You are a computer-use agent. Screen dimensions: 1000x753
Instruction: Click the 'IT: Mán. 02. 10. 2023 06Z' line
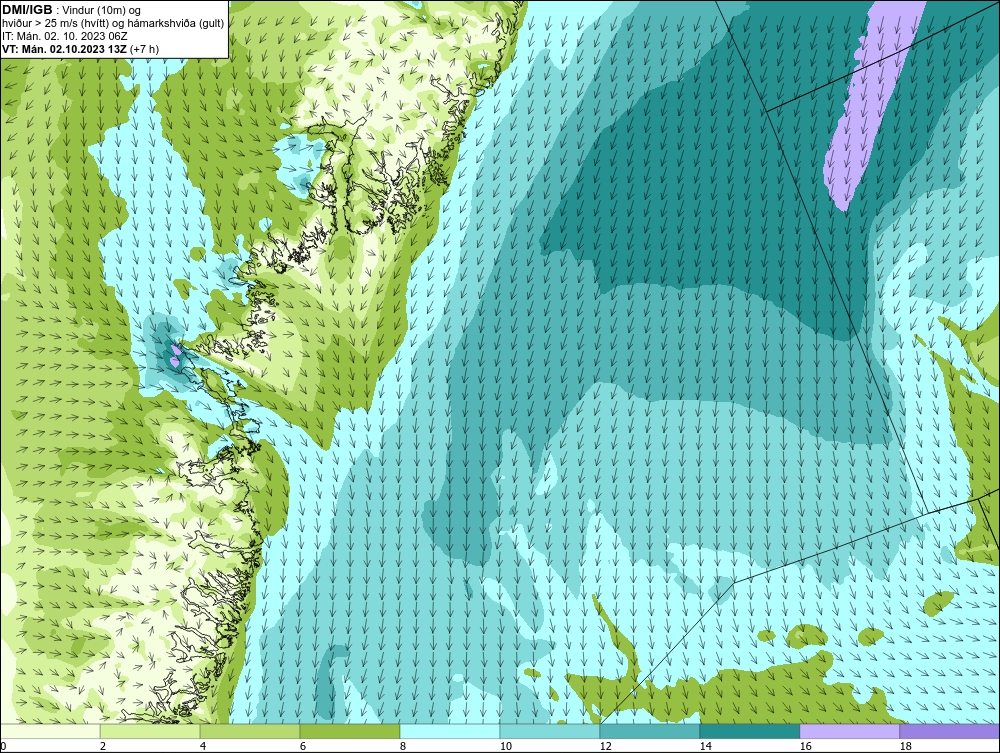64,36
